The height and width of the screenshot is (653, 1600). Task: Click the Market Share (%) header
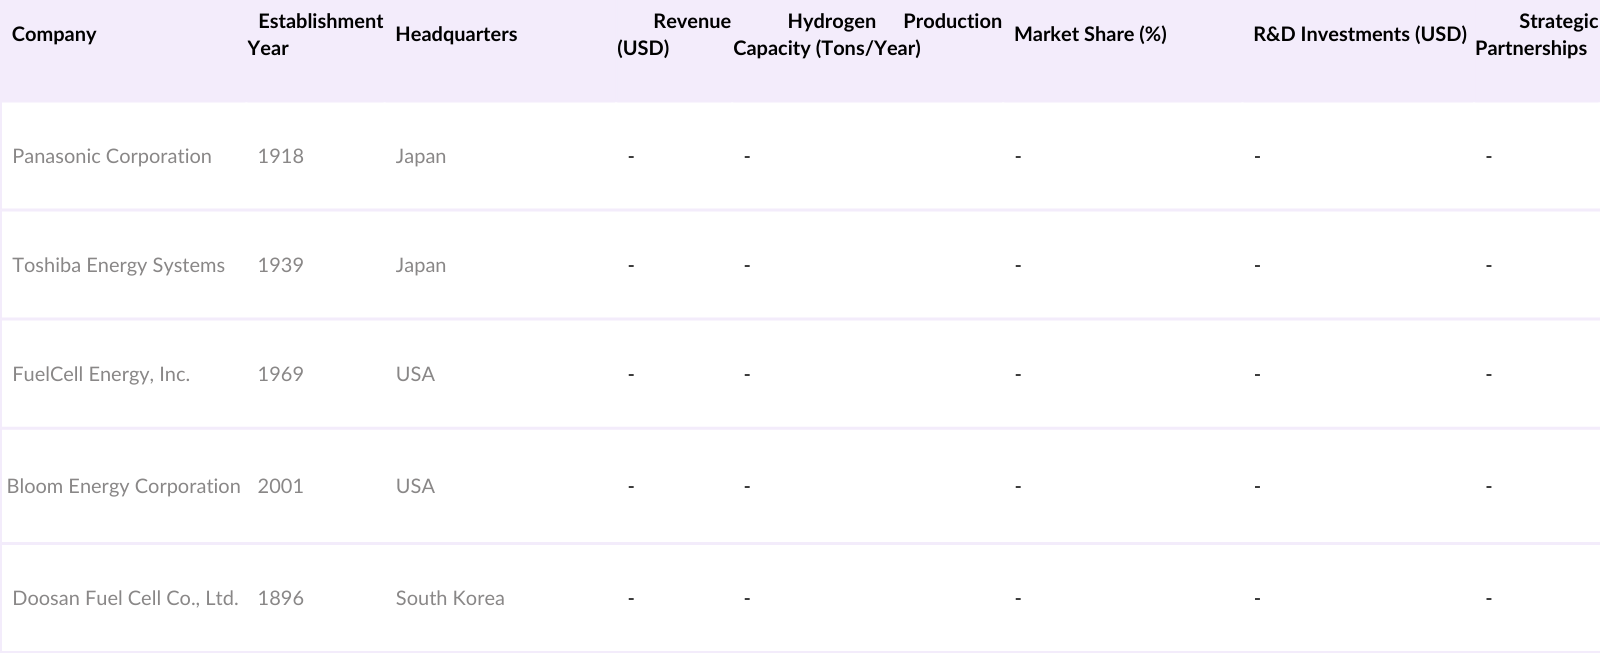pyautogui.click(x=1090, y=34)
